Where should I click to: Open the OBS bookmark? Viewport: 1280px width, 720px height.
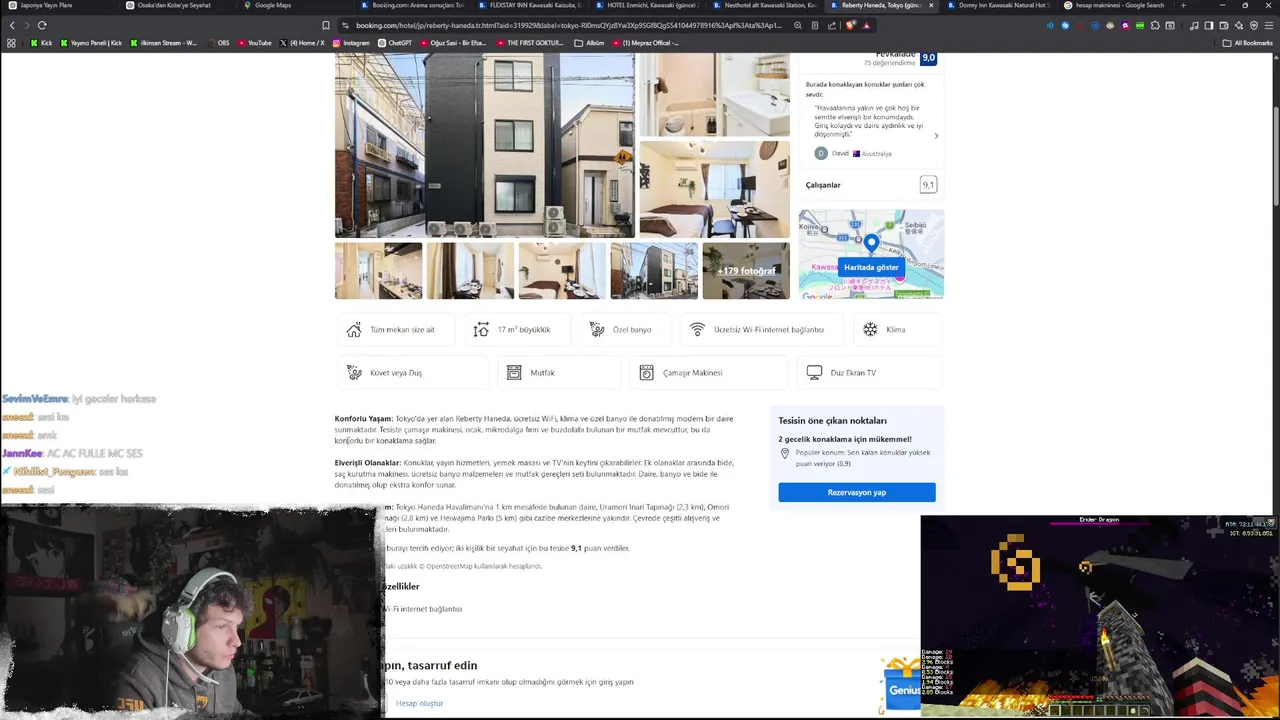pos(218,43)
